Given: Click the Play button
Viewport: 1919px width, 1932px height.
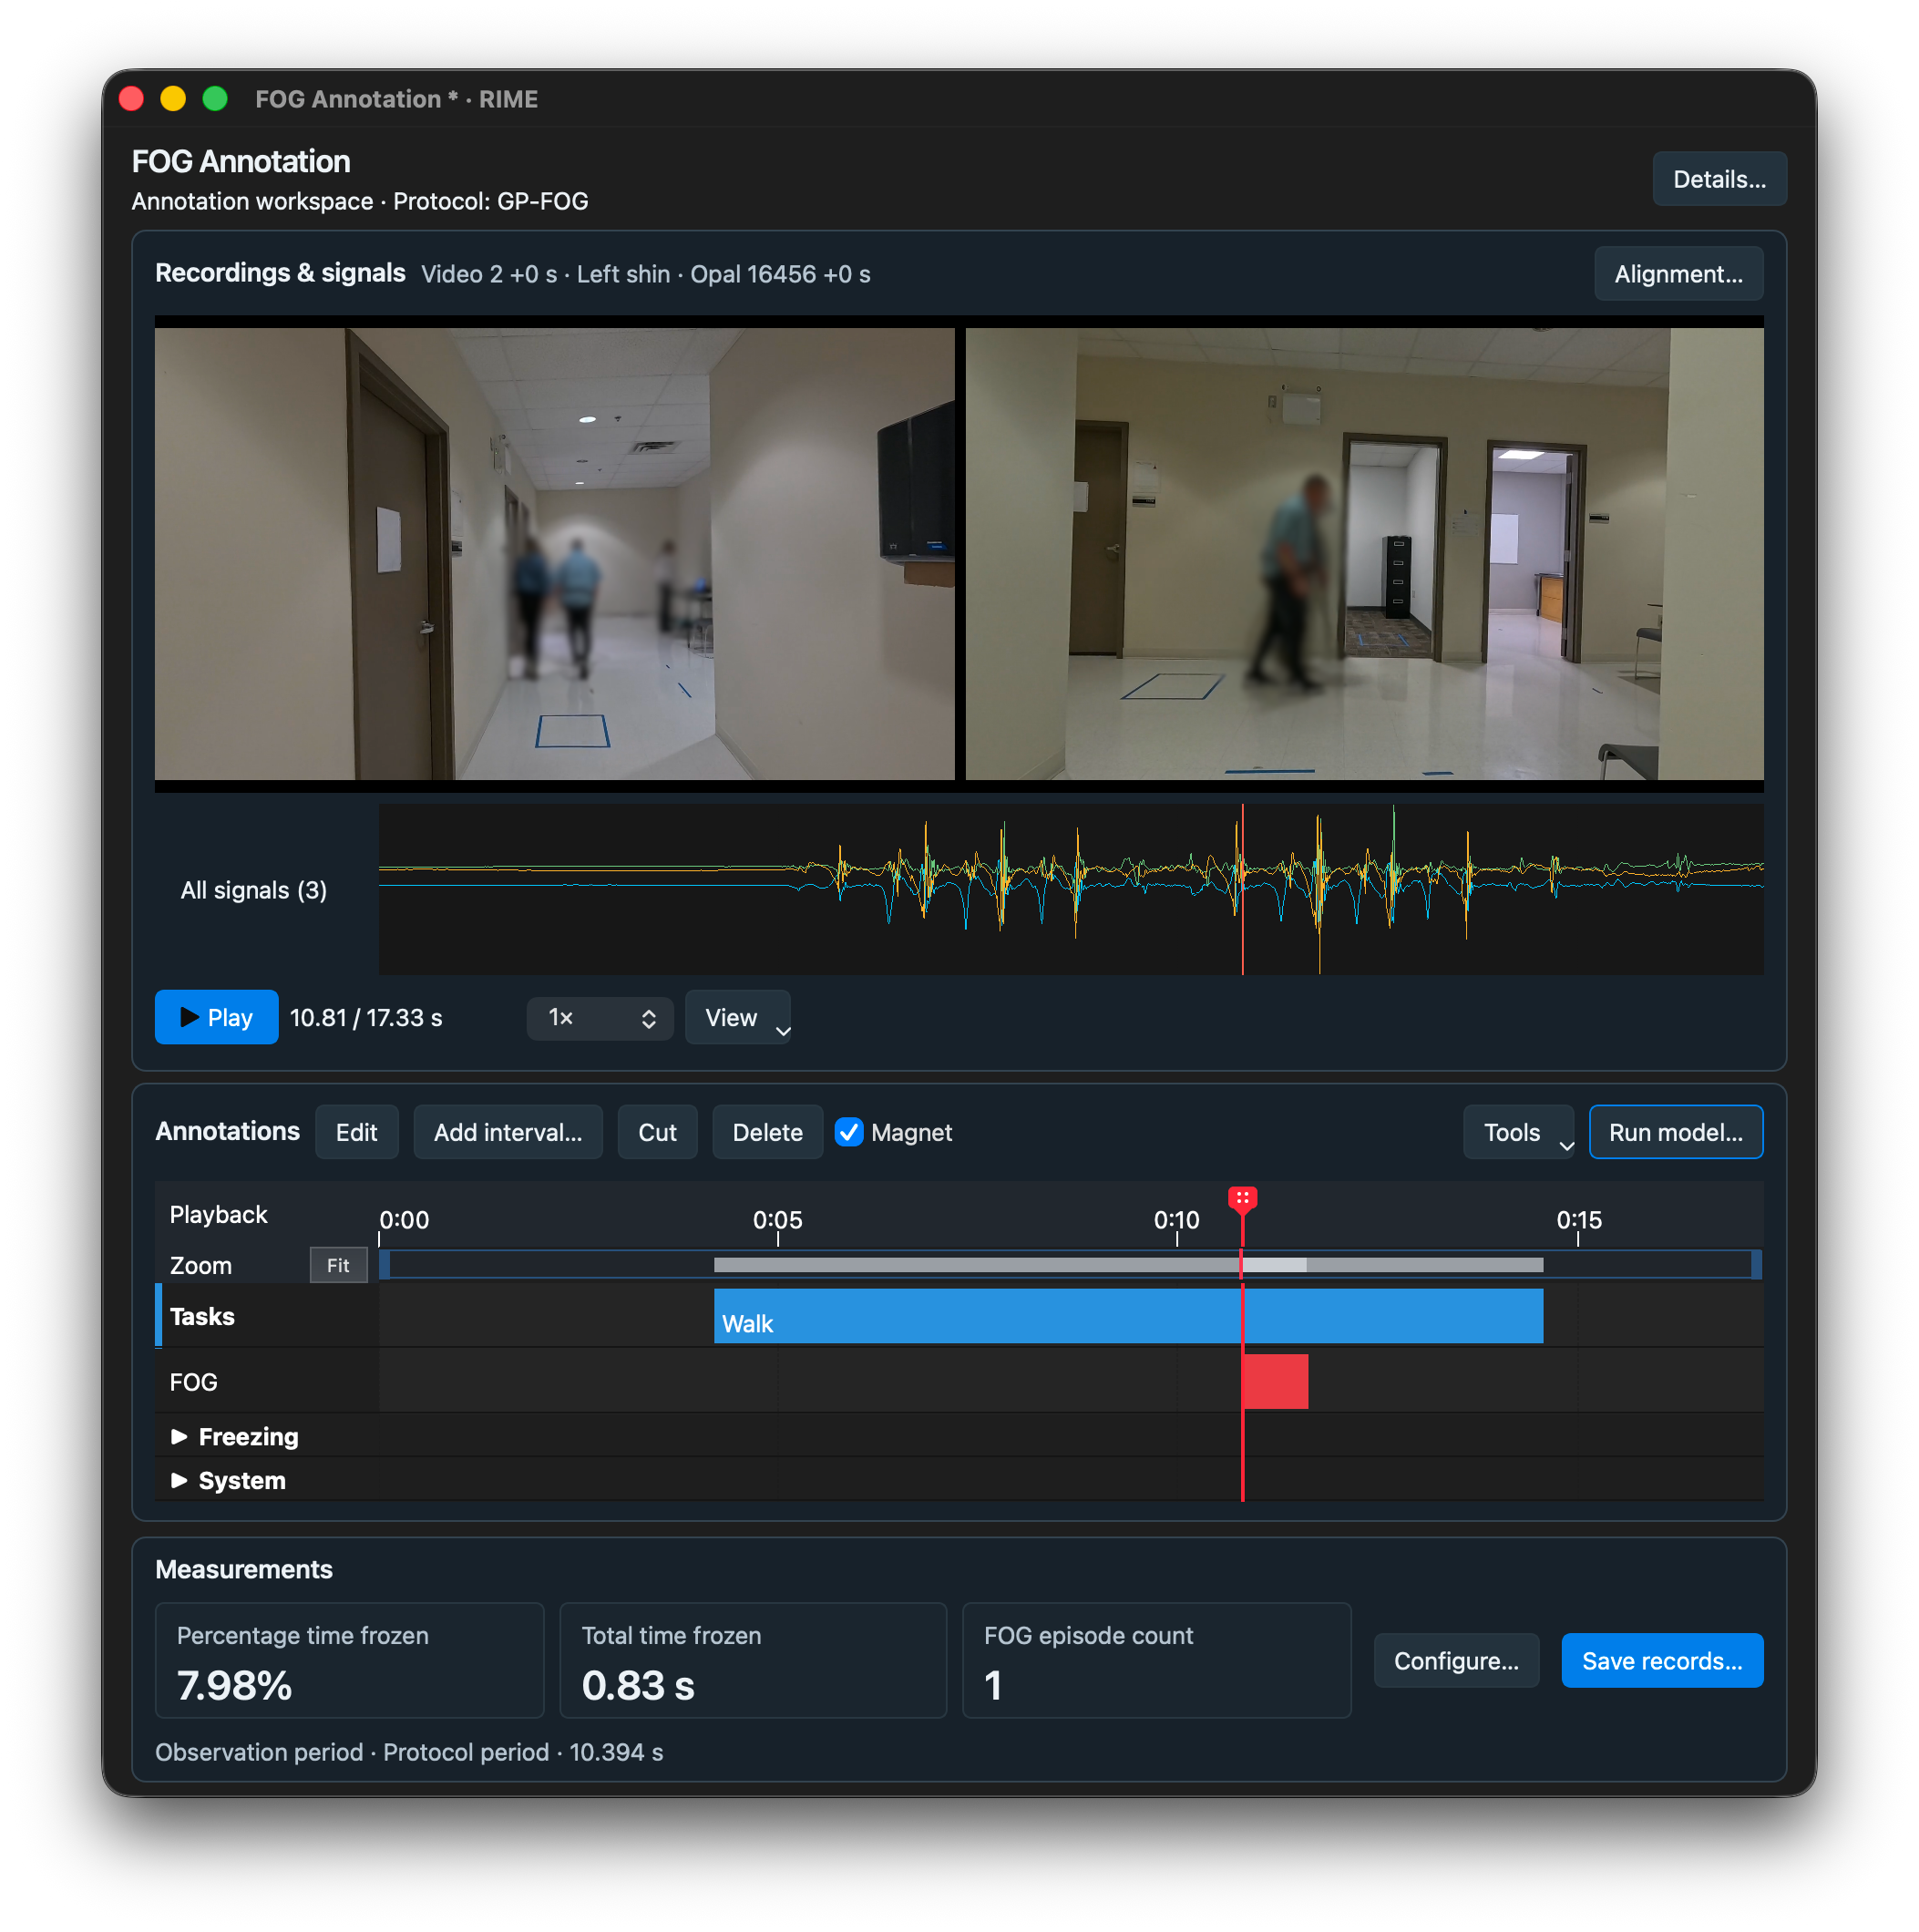Looking at the screenshot, I should tap(216, 1017).
